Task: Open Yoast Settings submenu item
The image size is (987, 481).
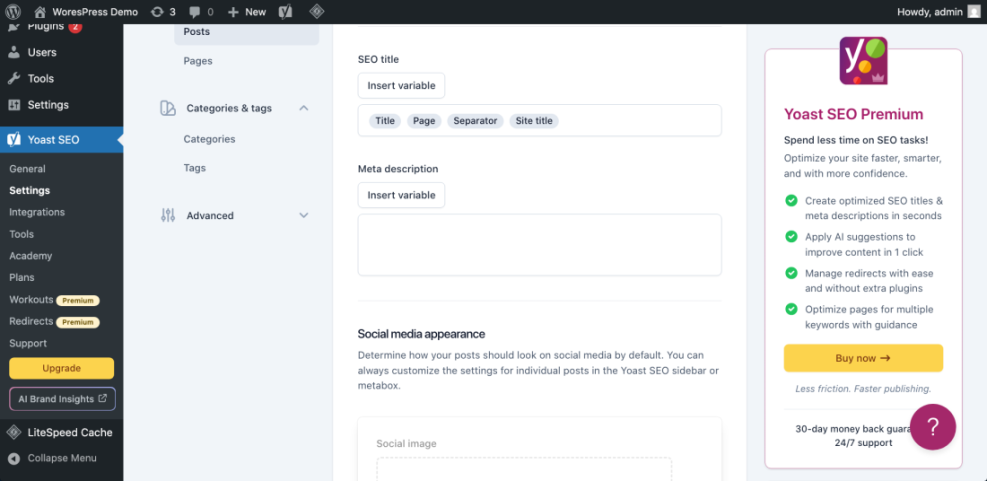Action: coord(30,190)
